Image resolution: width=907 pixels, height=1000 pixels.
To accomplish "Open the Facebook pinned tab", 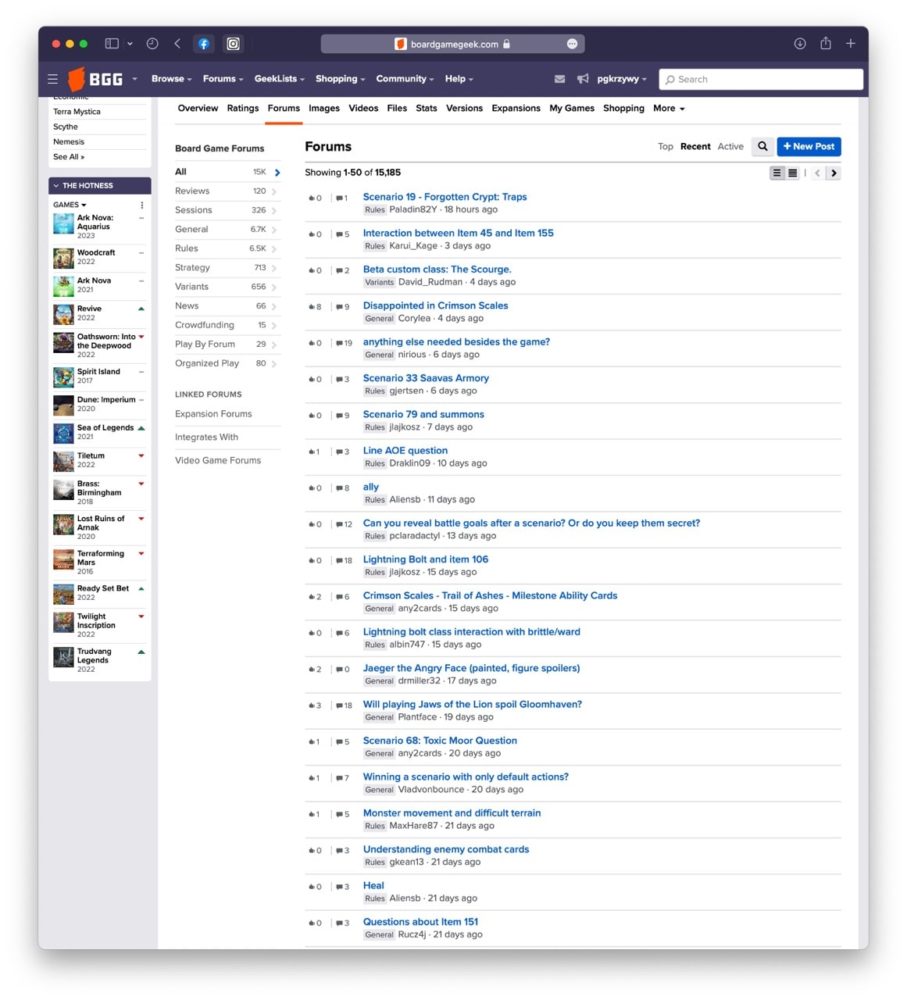I will 203,43.
